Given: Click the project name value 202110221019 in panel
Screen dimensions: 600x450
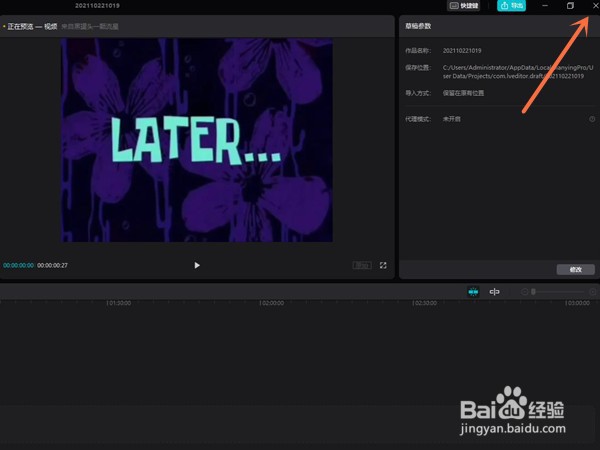Looking at the screenshot, I should coord(462,51).
